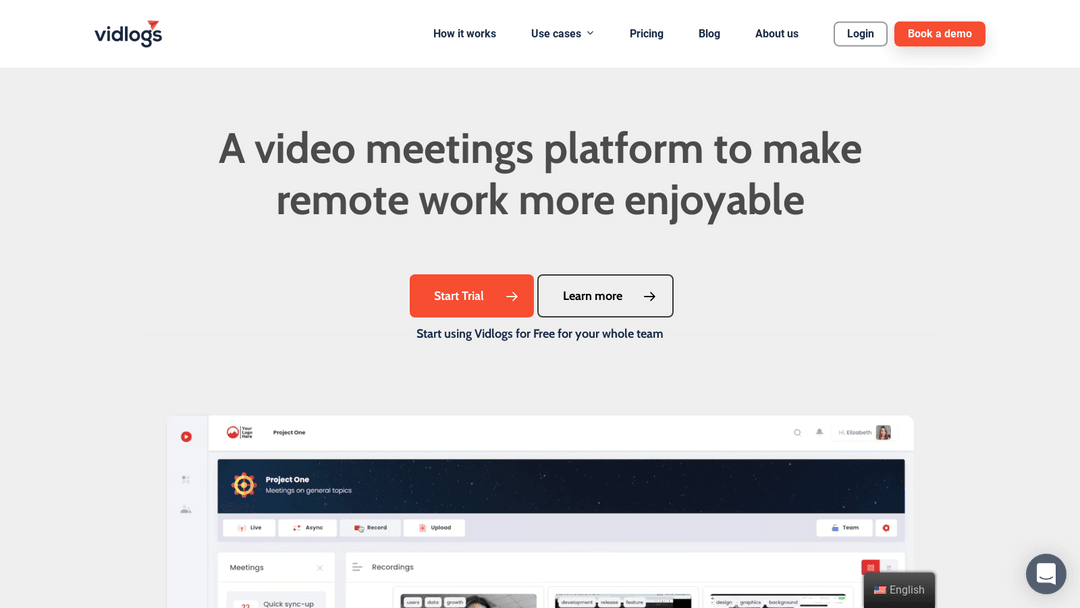Click the arrow icon inside Learn more
This screenshot has width=1080, height=608.
(x=650, y=296)
